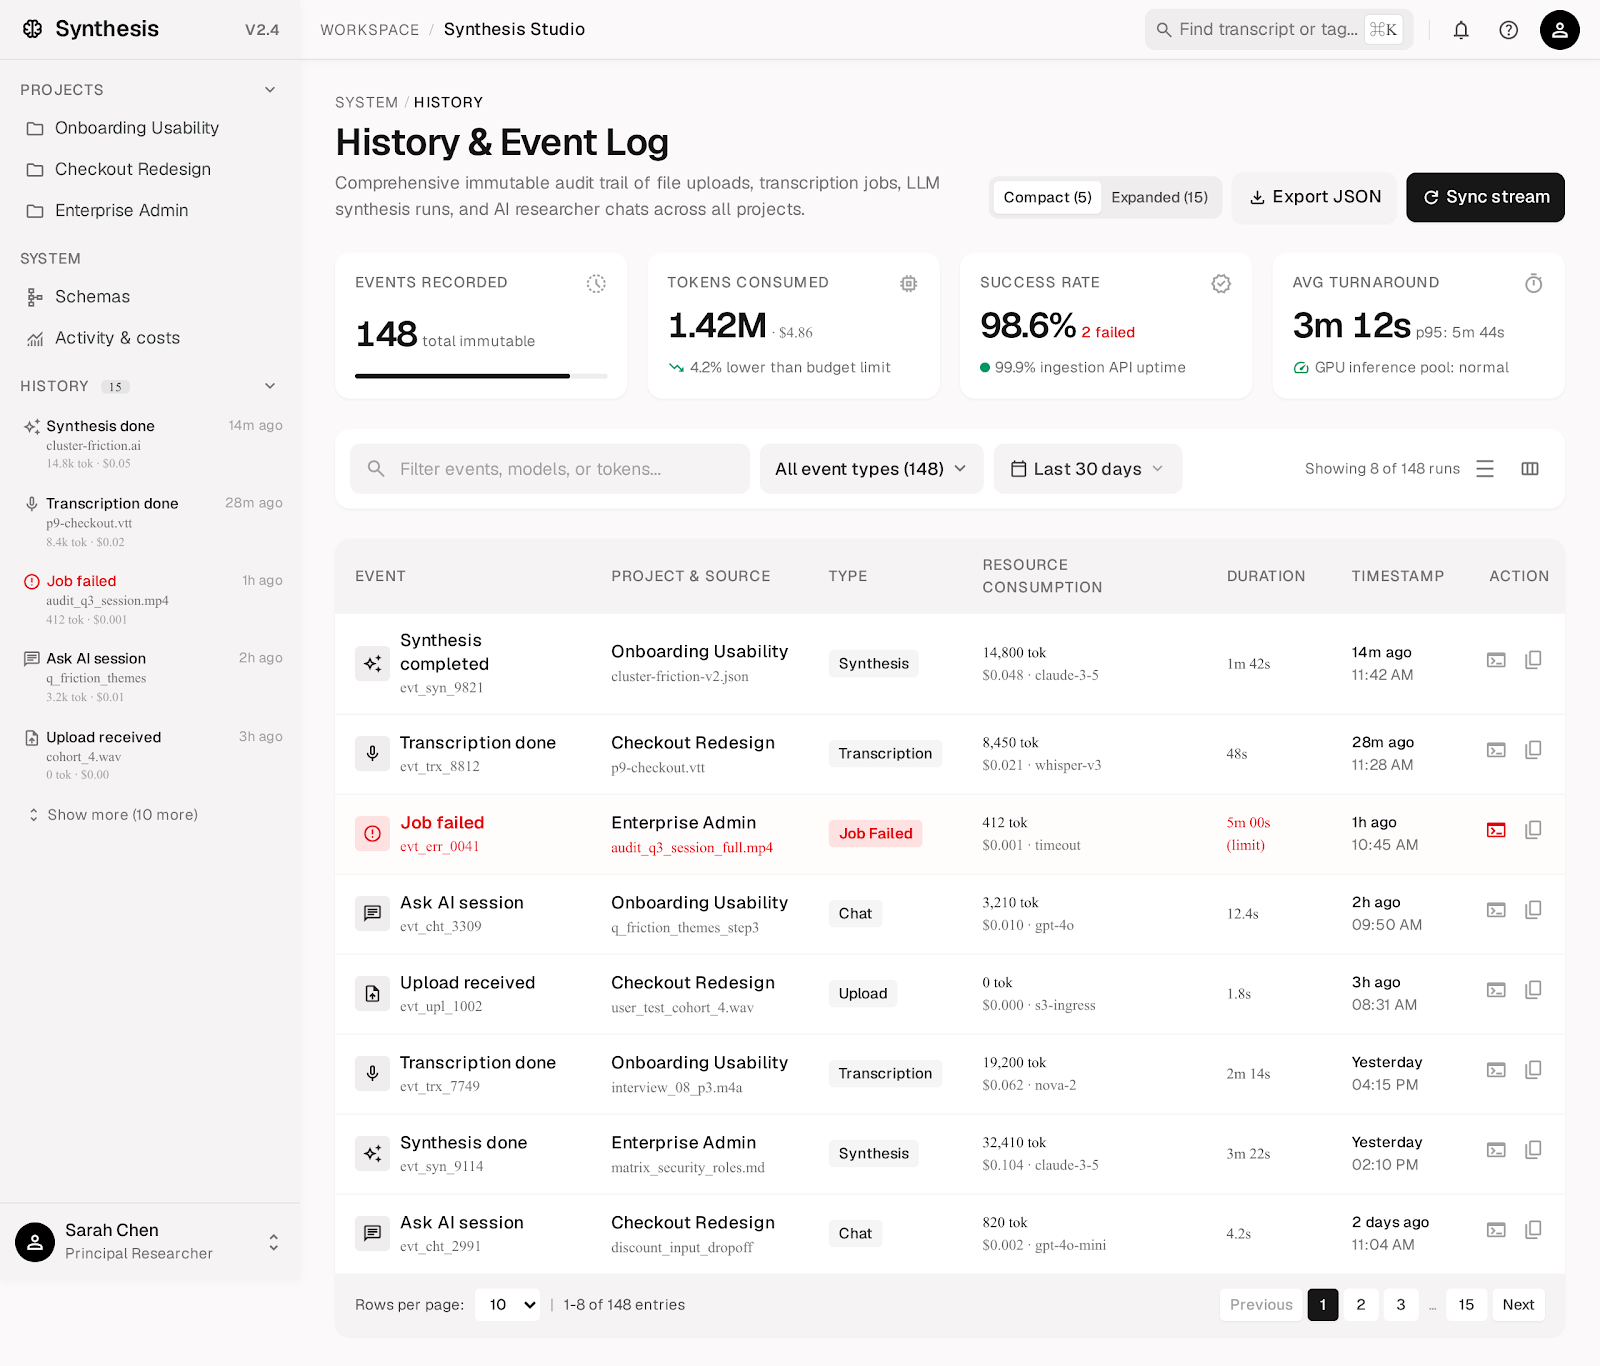View logs for Transcription done evt_trx_8812

coord(1496,750)
